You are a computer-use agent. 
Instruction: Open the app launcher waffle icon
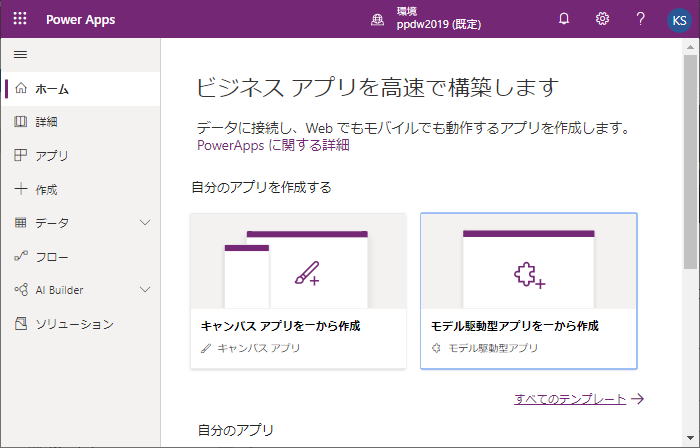(20, 19)
